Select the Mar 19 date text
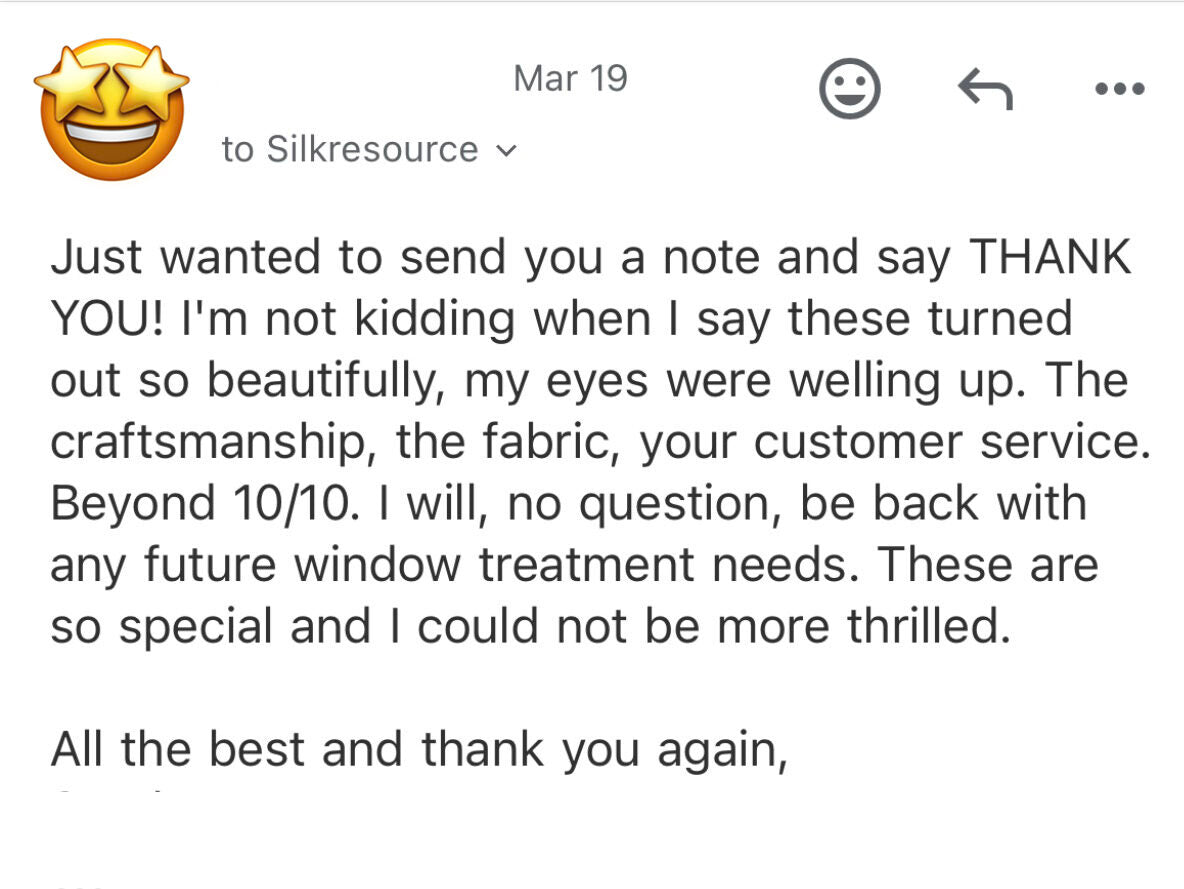Viewport: 1184px width, 889px height. [x=569, y=77]
